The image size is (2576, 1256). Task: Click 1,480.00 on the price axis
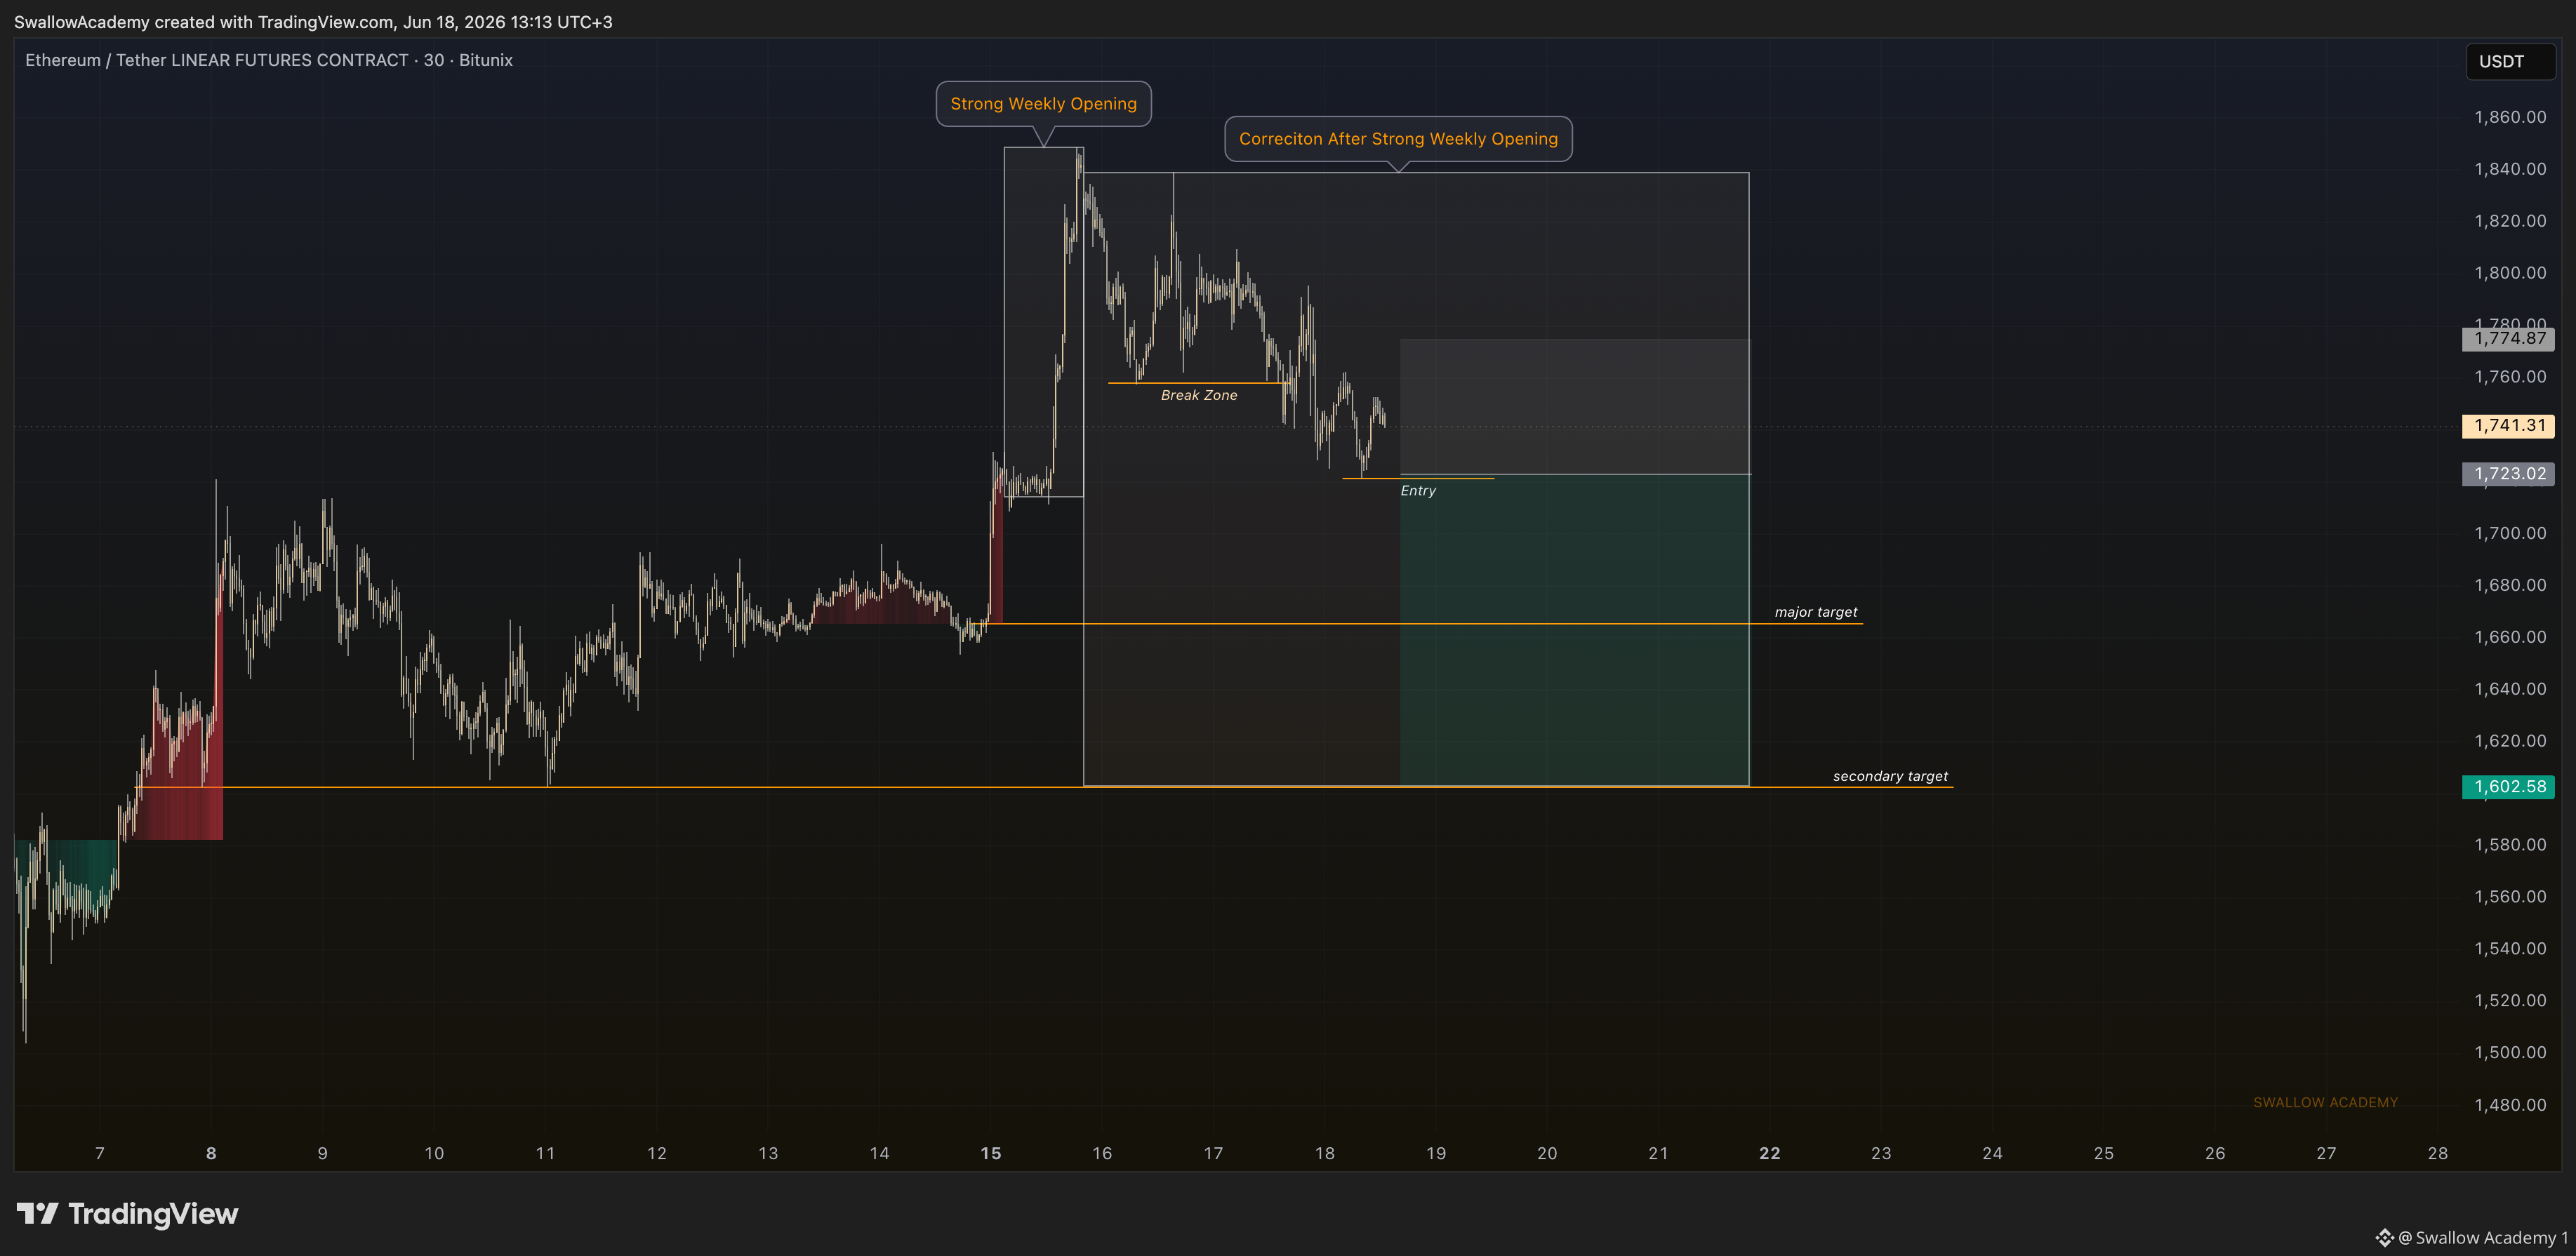click(2510, 1105)
